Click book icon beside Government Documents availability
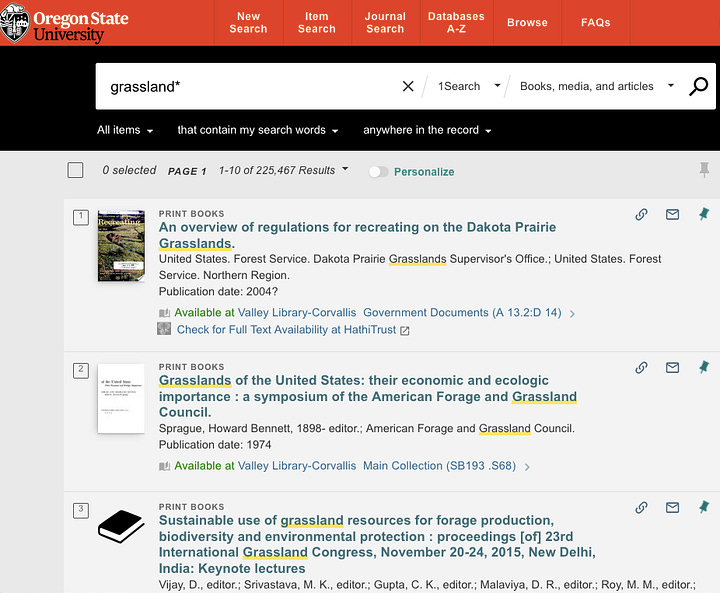Screen dimensions: 720x593 tap(164, 313)
